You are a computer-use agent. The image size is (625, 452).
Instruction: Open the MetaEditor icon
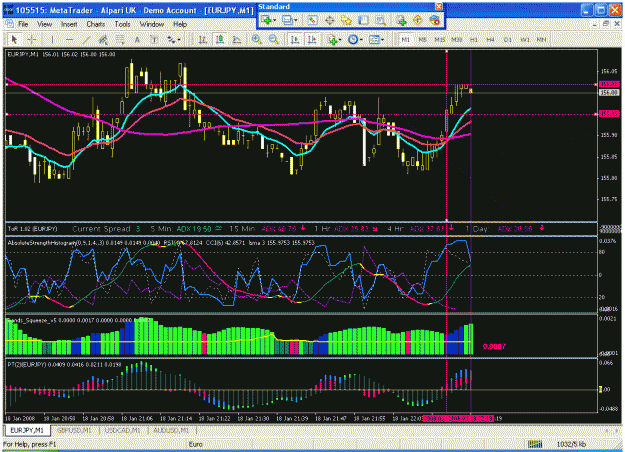pyautogui.click(x=418, y=20)
